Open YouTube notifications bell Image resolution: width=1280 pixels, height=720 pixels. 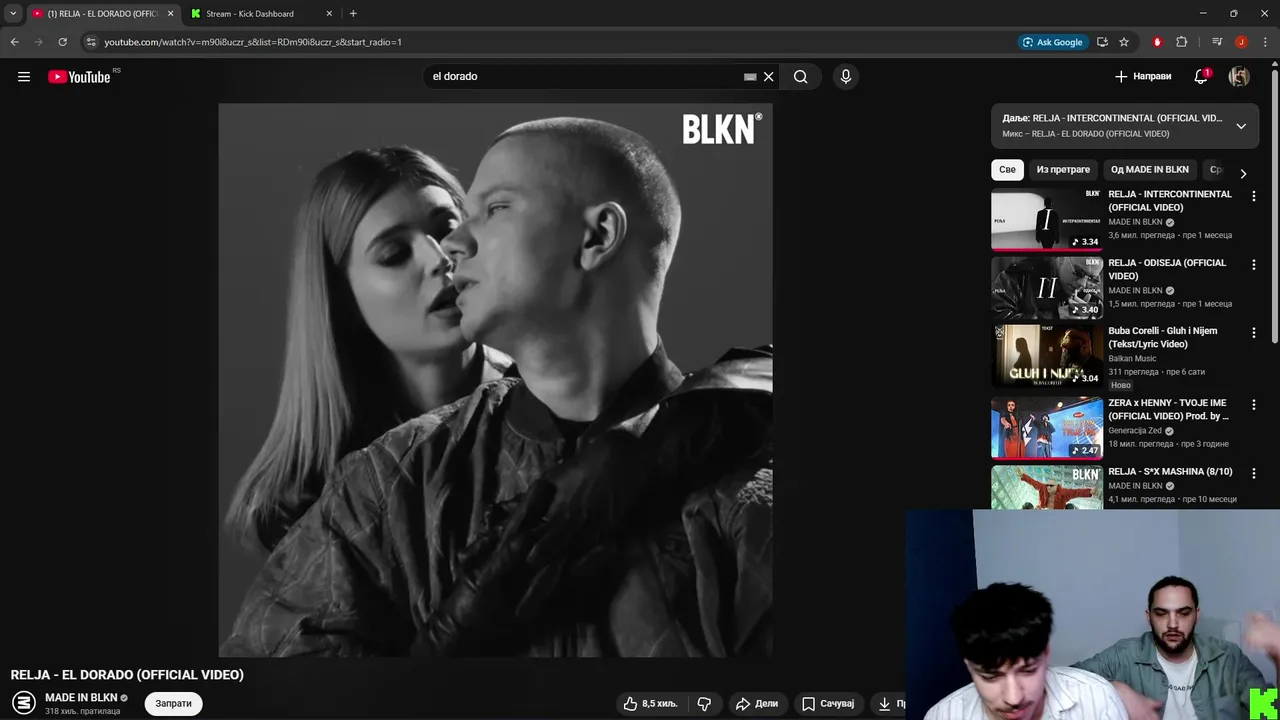pos(1202,77)
